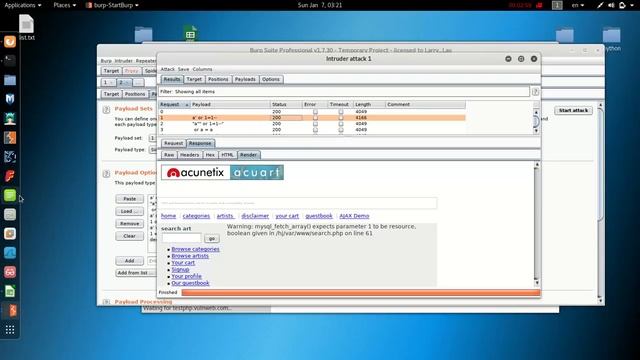Screen dimensions: 640x360
Task: Click the Finished orange progress bar
Action: 361,293
